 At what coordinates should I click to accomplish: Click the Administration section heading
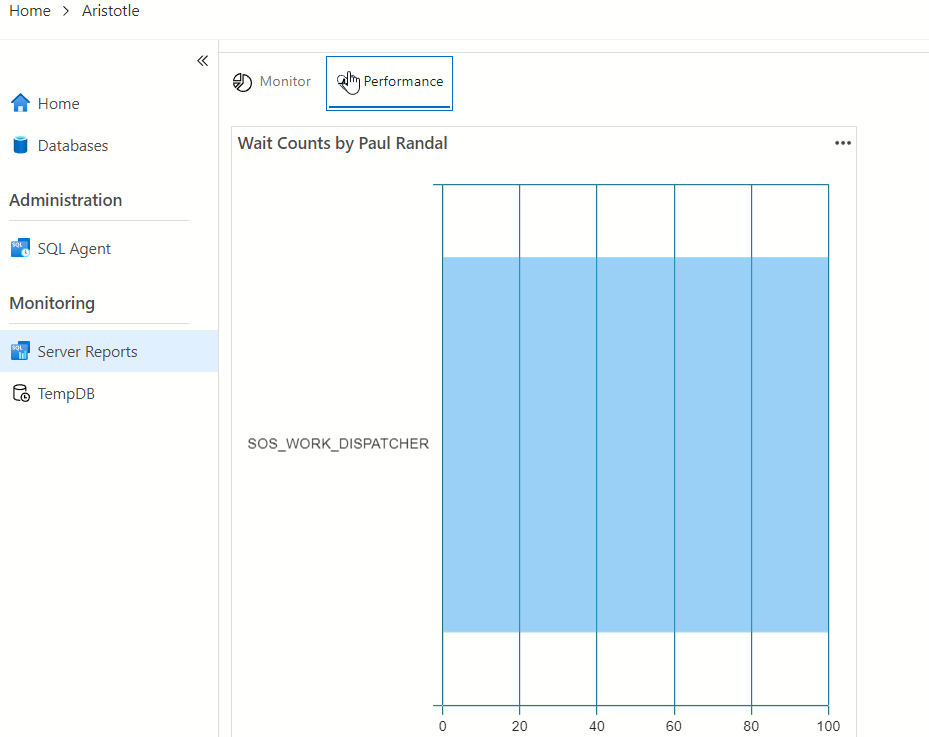tap(66, 200)
